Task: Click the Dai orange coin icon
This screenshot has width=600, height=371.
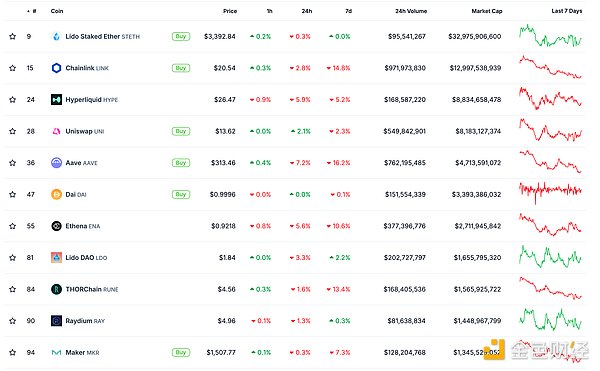Action: click(56, 194)
